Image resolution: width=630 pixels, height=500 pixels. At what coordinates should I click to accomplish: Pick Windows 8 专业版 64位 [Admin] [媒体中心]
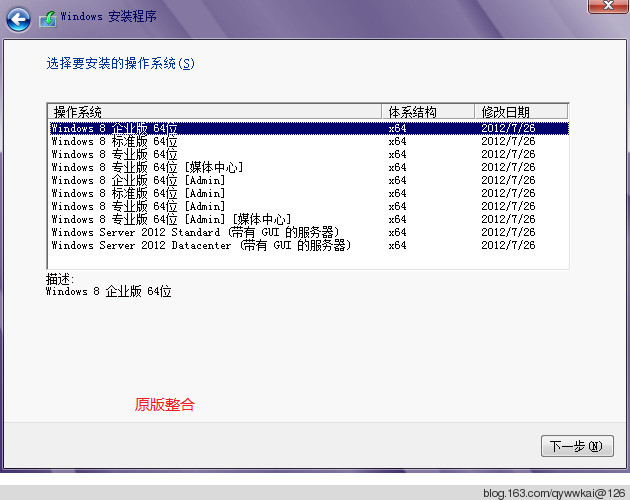(309, 219)
